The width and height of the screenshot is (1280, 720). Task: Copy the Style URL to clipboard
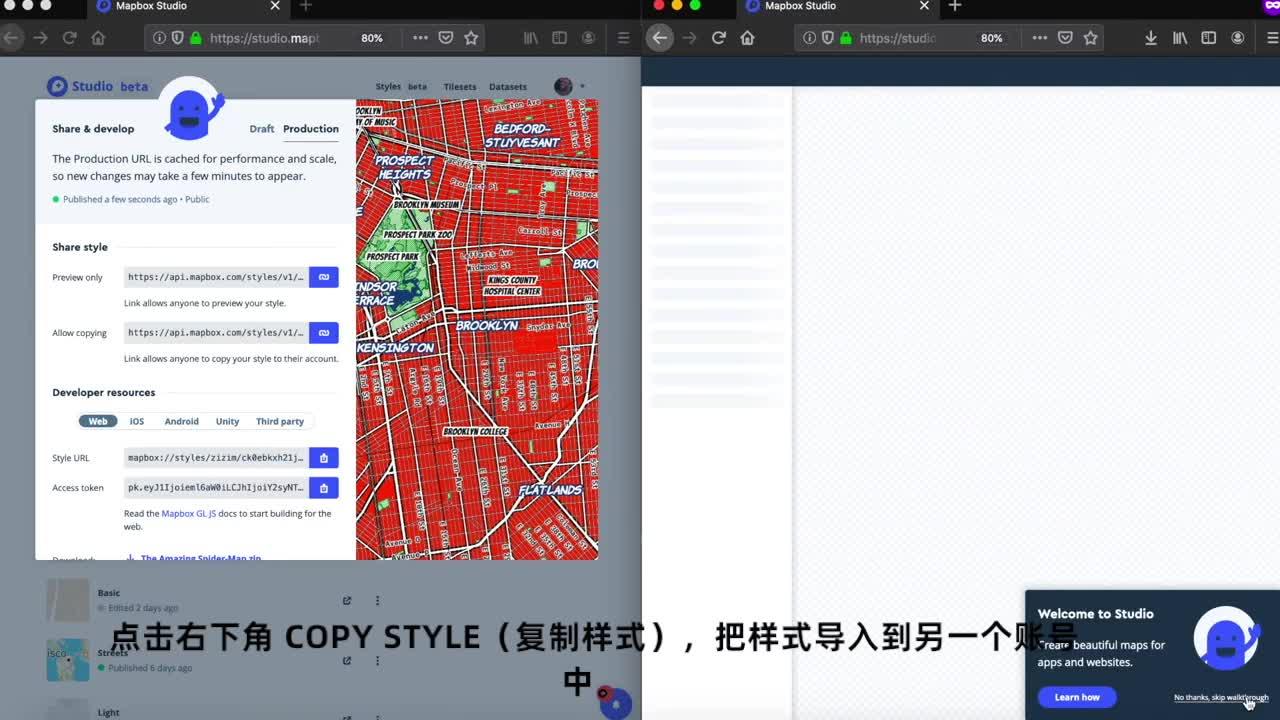323,457
